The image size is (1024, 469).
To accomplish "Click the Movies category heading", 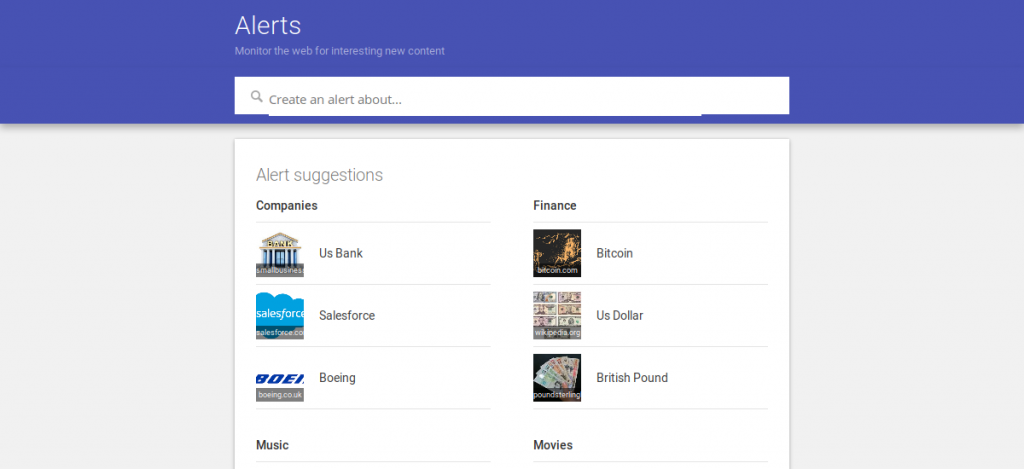I will [553, 445].
